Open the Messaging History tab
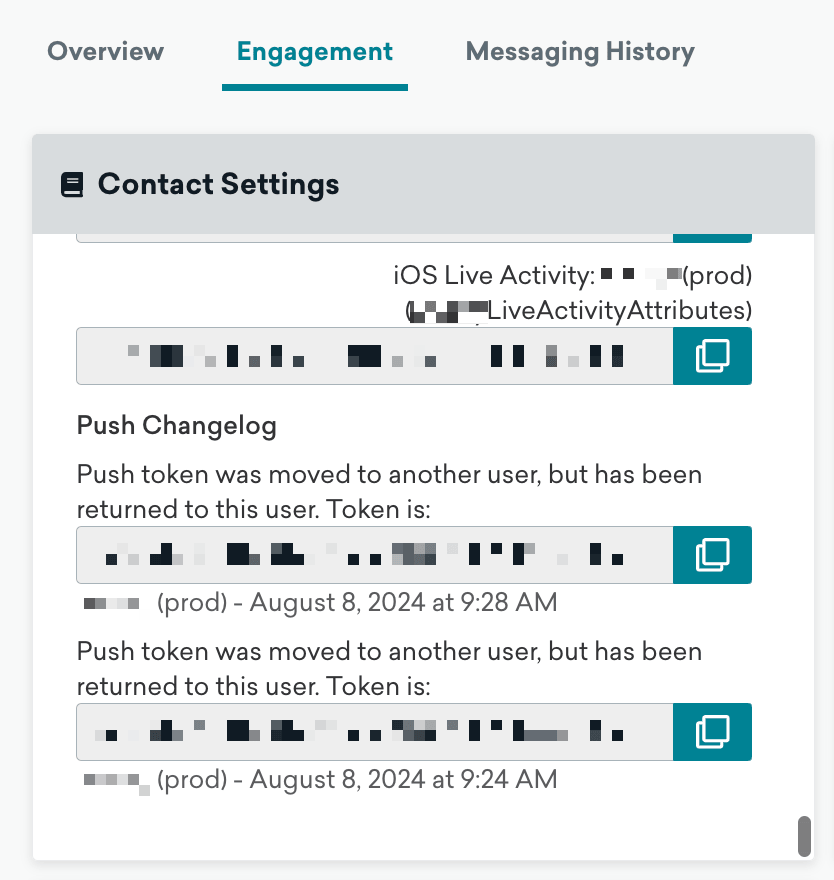834x880 pixels. click(x=580, y=52)
